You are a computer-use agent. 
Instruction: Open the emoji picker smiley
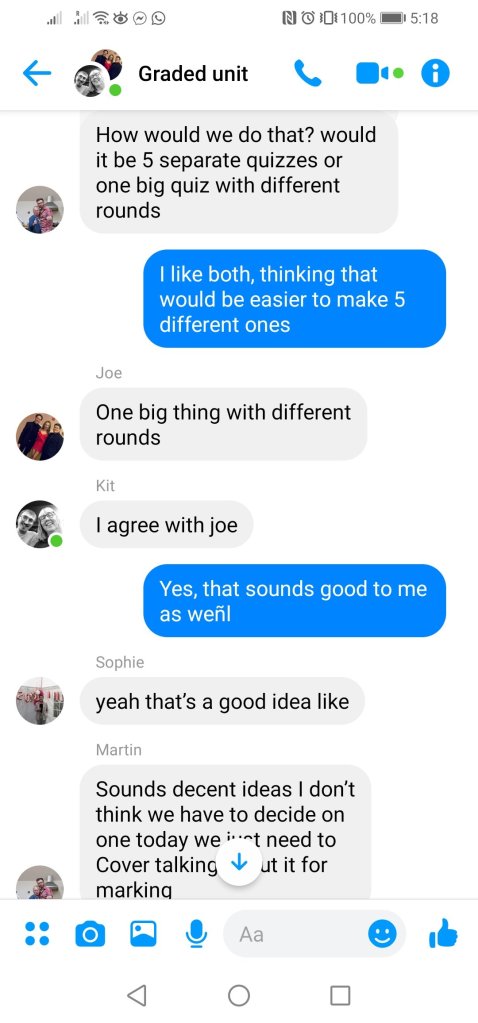point(382,934)
